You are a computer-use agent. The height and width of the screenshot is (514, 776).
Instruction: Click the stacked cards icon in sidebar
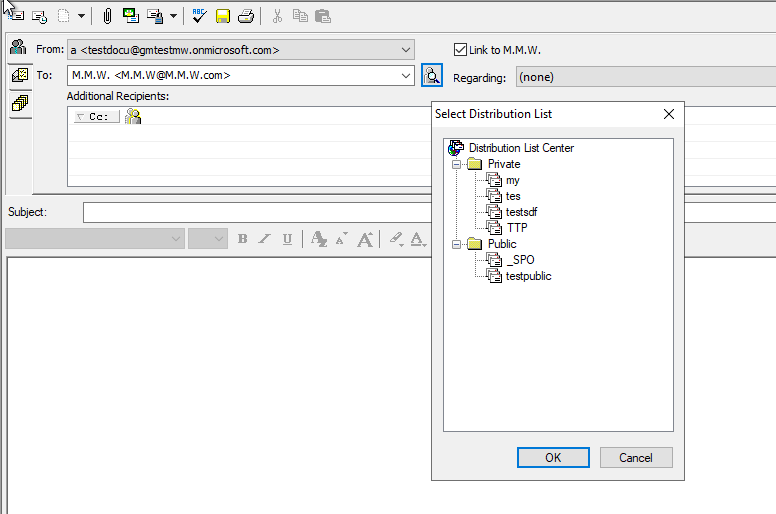(20, 104)
